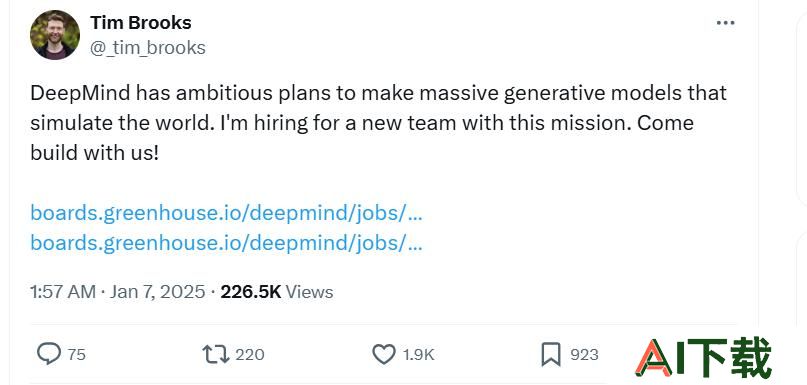The height and width of the screenshot is (385, 807).
Task: Click the bookmark count 923
Action: pyautogui.click(x=584, y=355)
